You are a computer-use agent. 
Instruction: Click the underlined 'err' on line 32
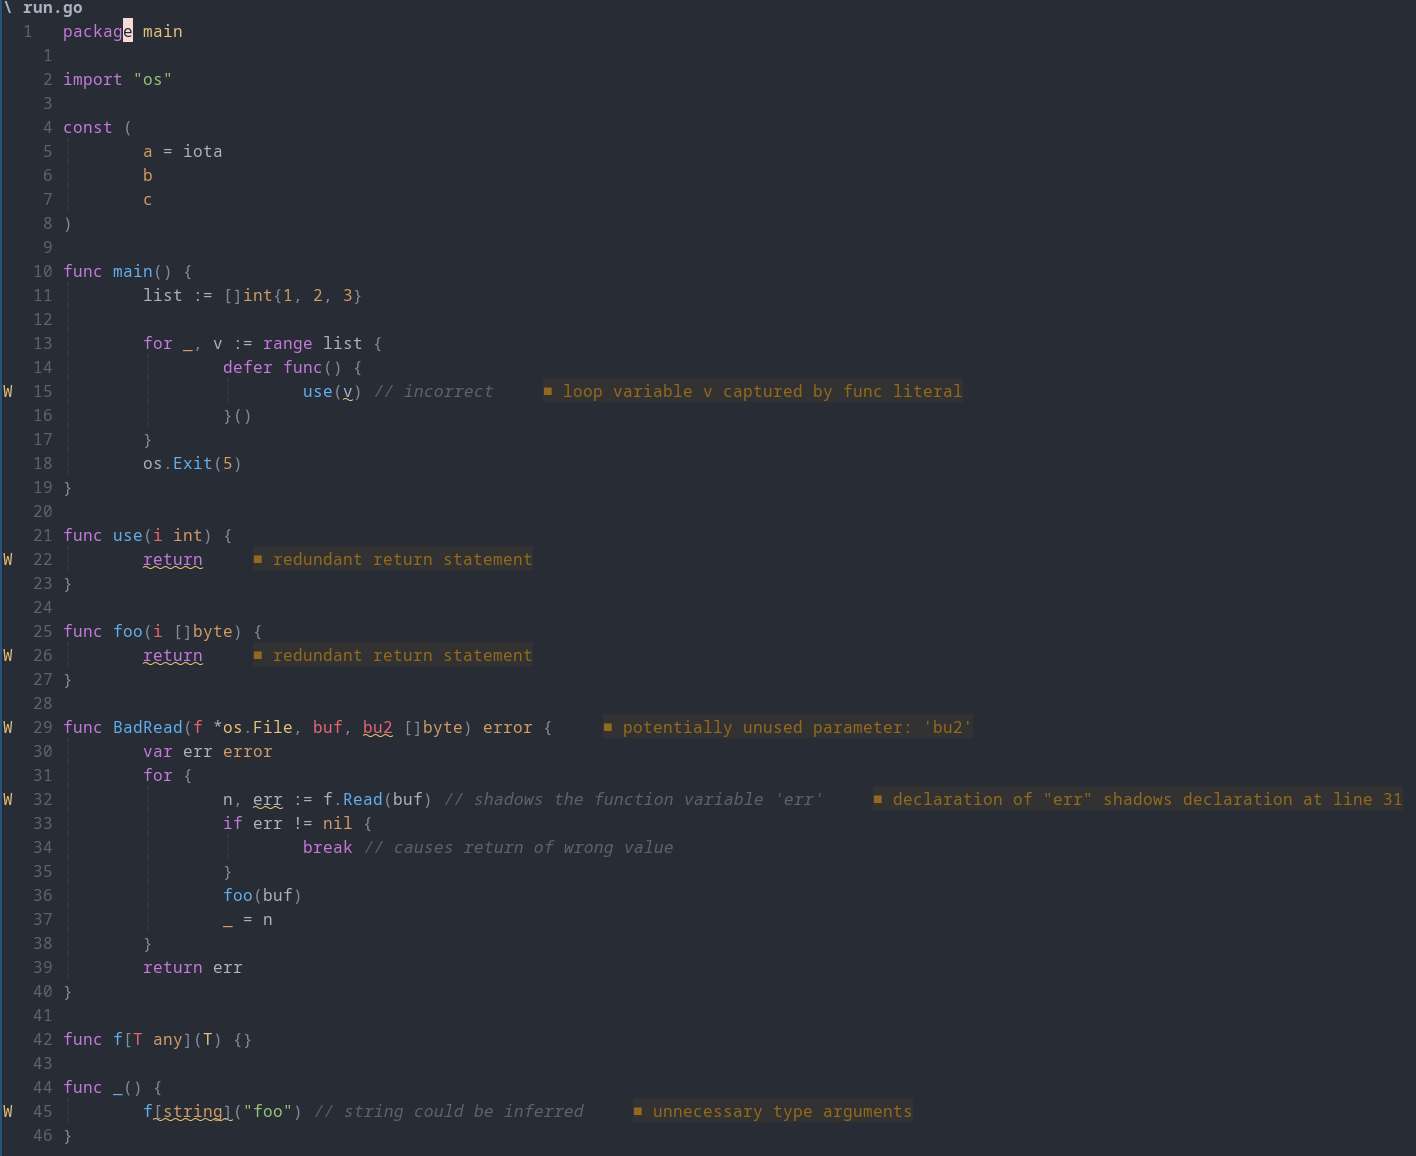[268, 799]
